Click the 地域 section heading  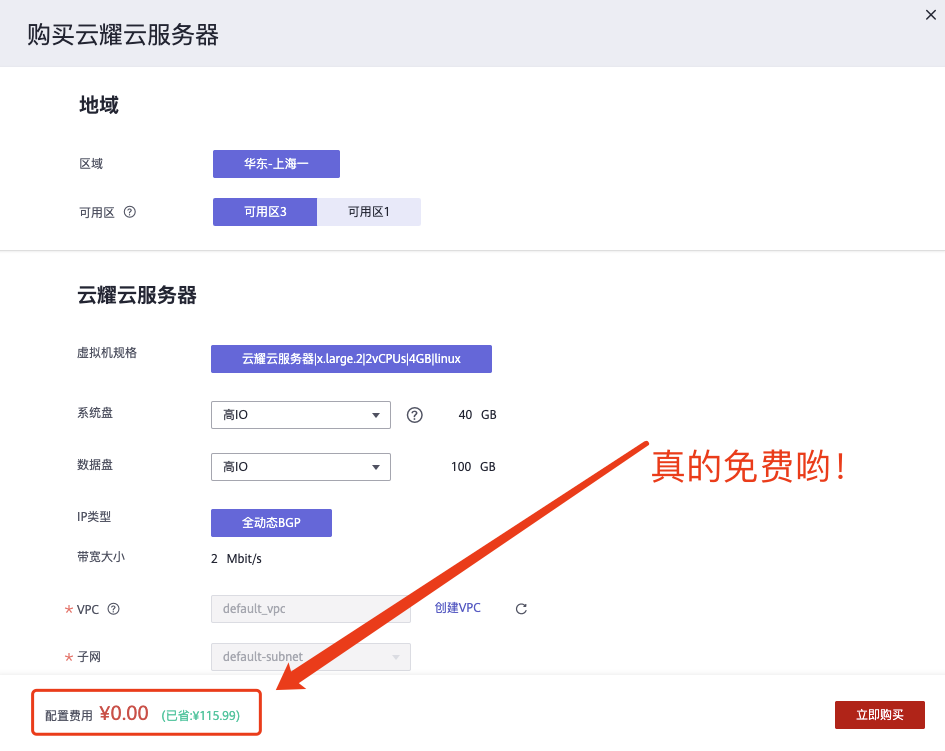(x=99, y=105)
